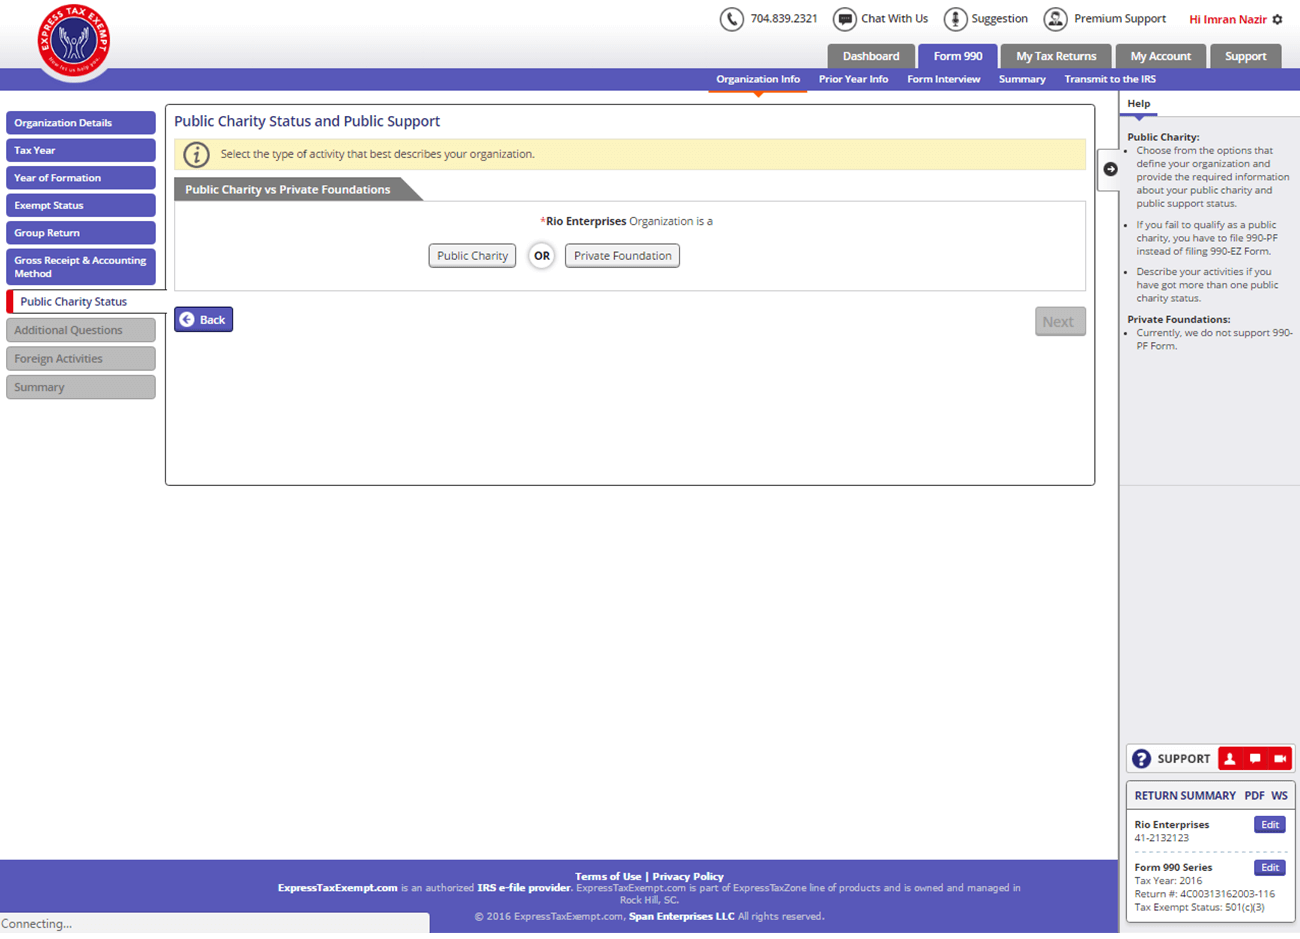
Task: Open settings gear next to Hi Imran Nazir
Action: coord(1277,19)
